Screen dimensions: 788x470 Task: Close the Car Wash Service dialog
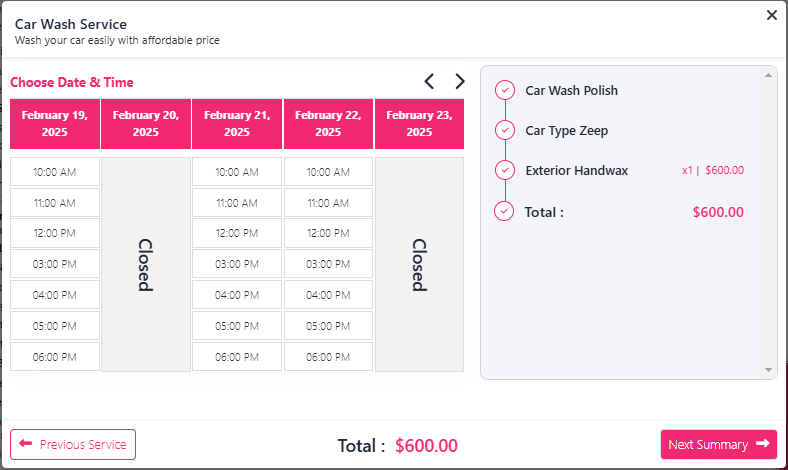772,15
